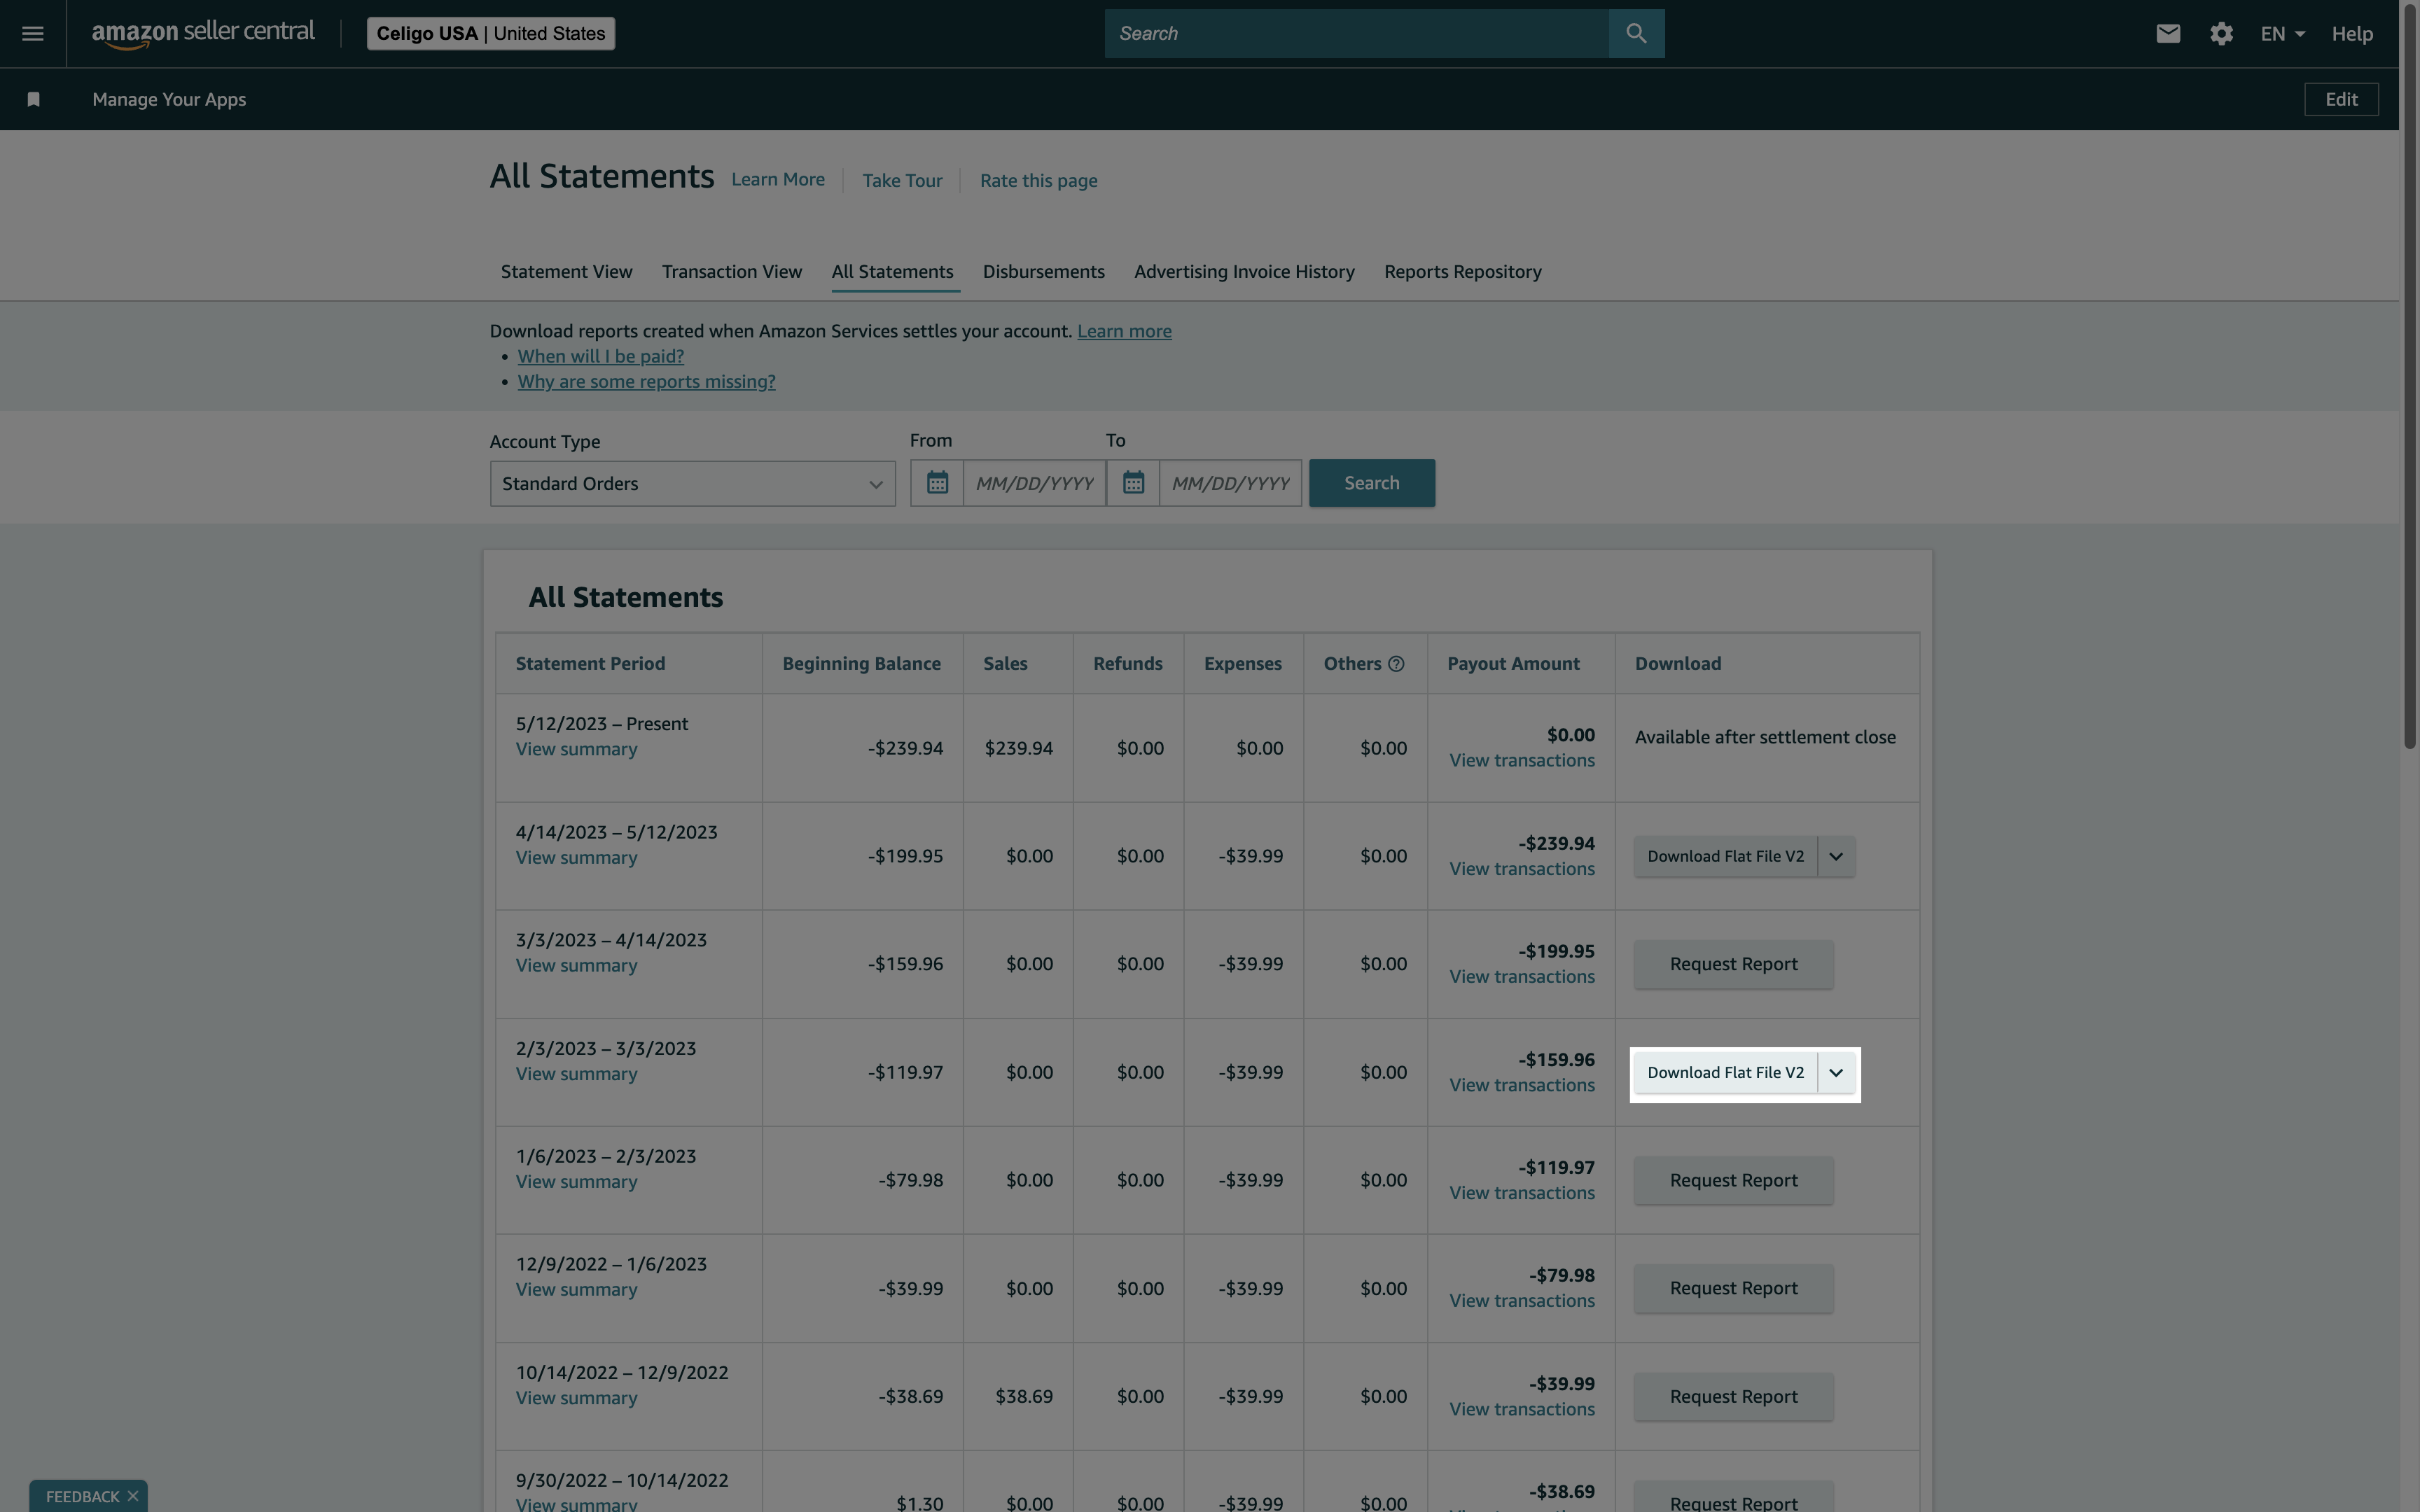2420x1512 pixels.
Task: Close the Feedback tab with X
Action: (132, 1496)
